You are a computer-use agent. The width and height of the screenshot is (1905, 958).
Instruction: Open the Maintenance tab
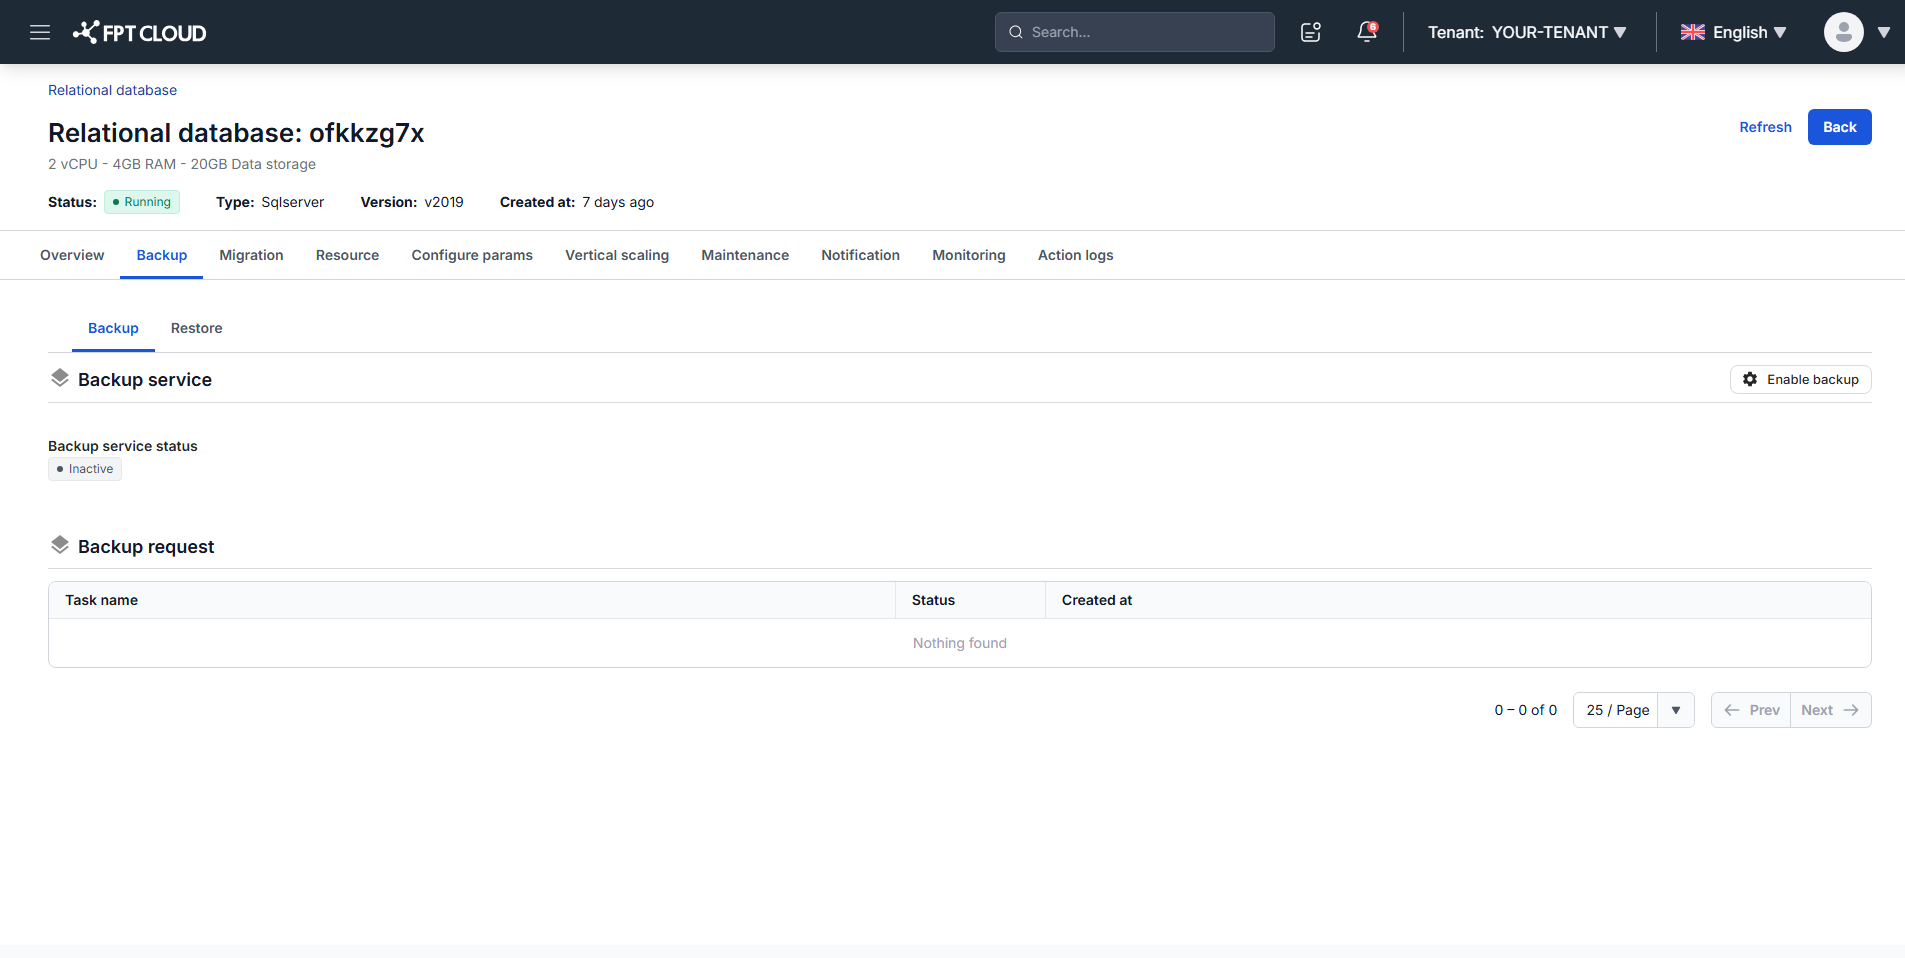(x=745, y=255)
